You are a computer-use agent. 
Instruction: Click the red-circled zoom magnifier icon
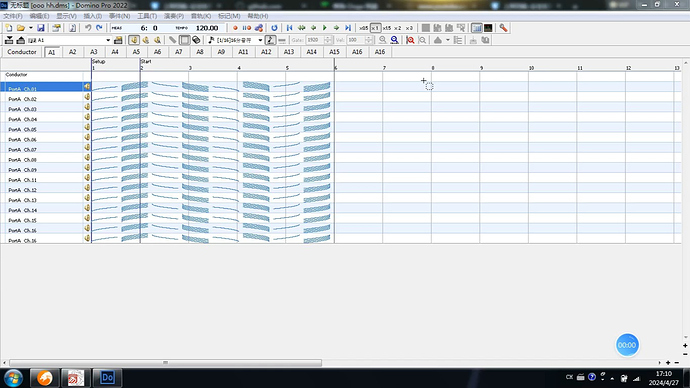click(410, 40)
